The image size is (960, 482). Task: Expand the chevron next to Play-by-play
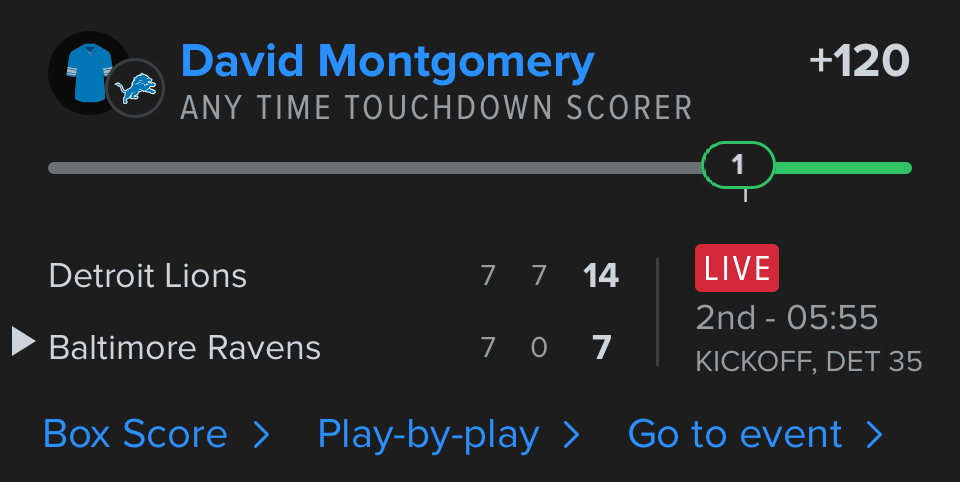[572, 434]
